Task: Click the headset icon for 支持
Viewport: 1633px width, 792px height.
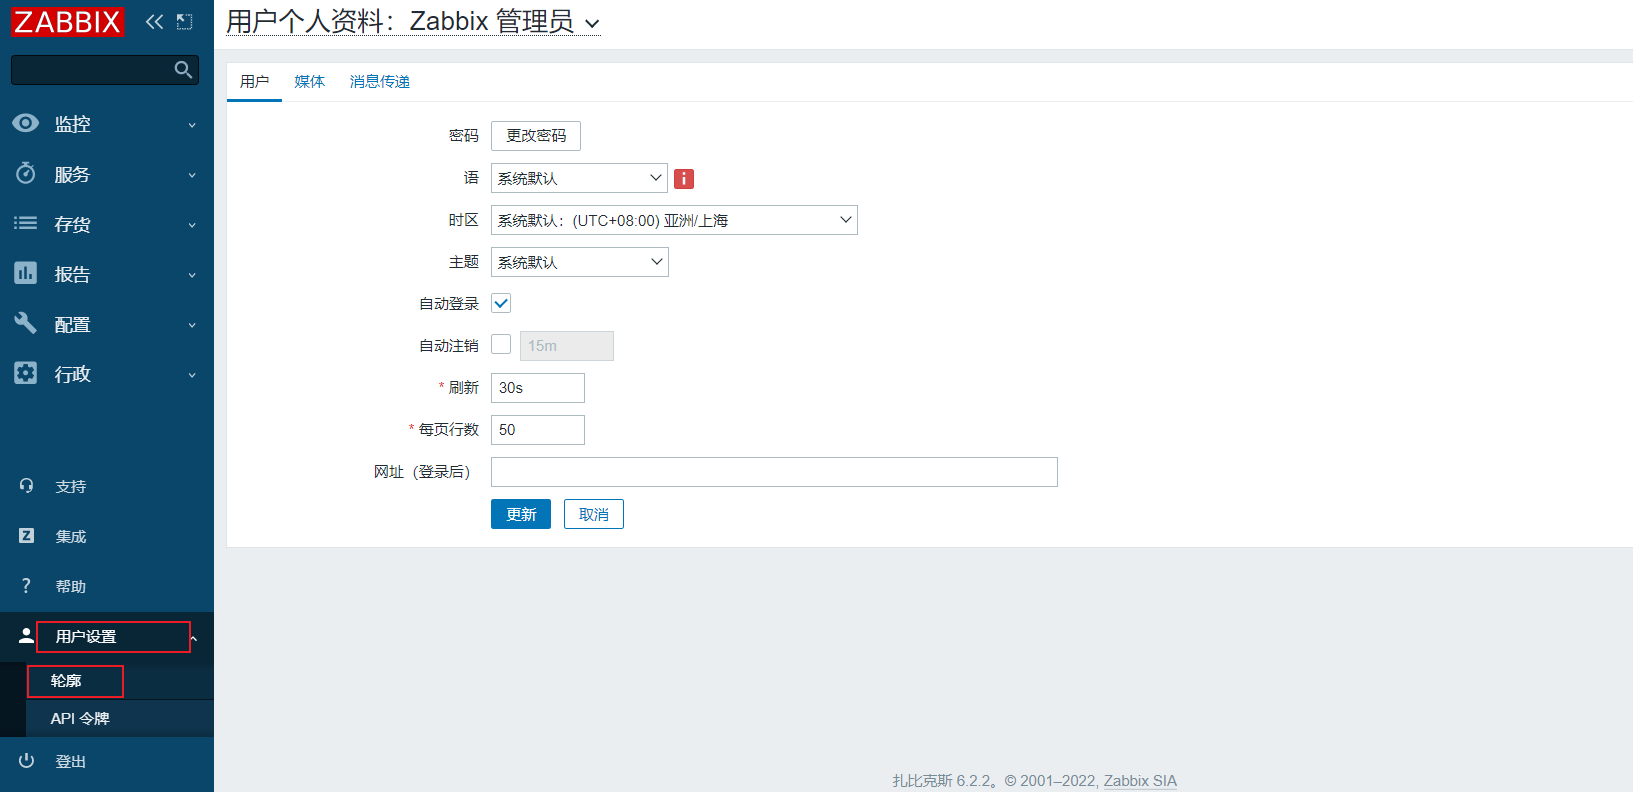Action: coord(27,486)
